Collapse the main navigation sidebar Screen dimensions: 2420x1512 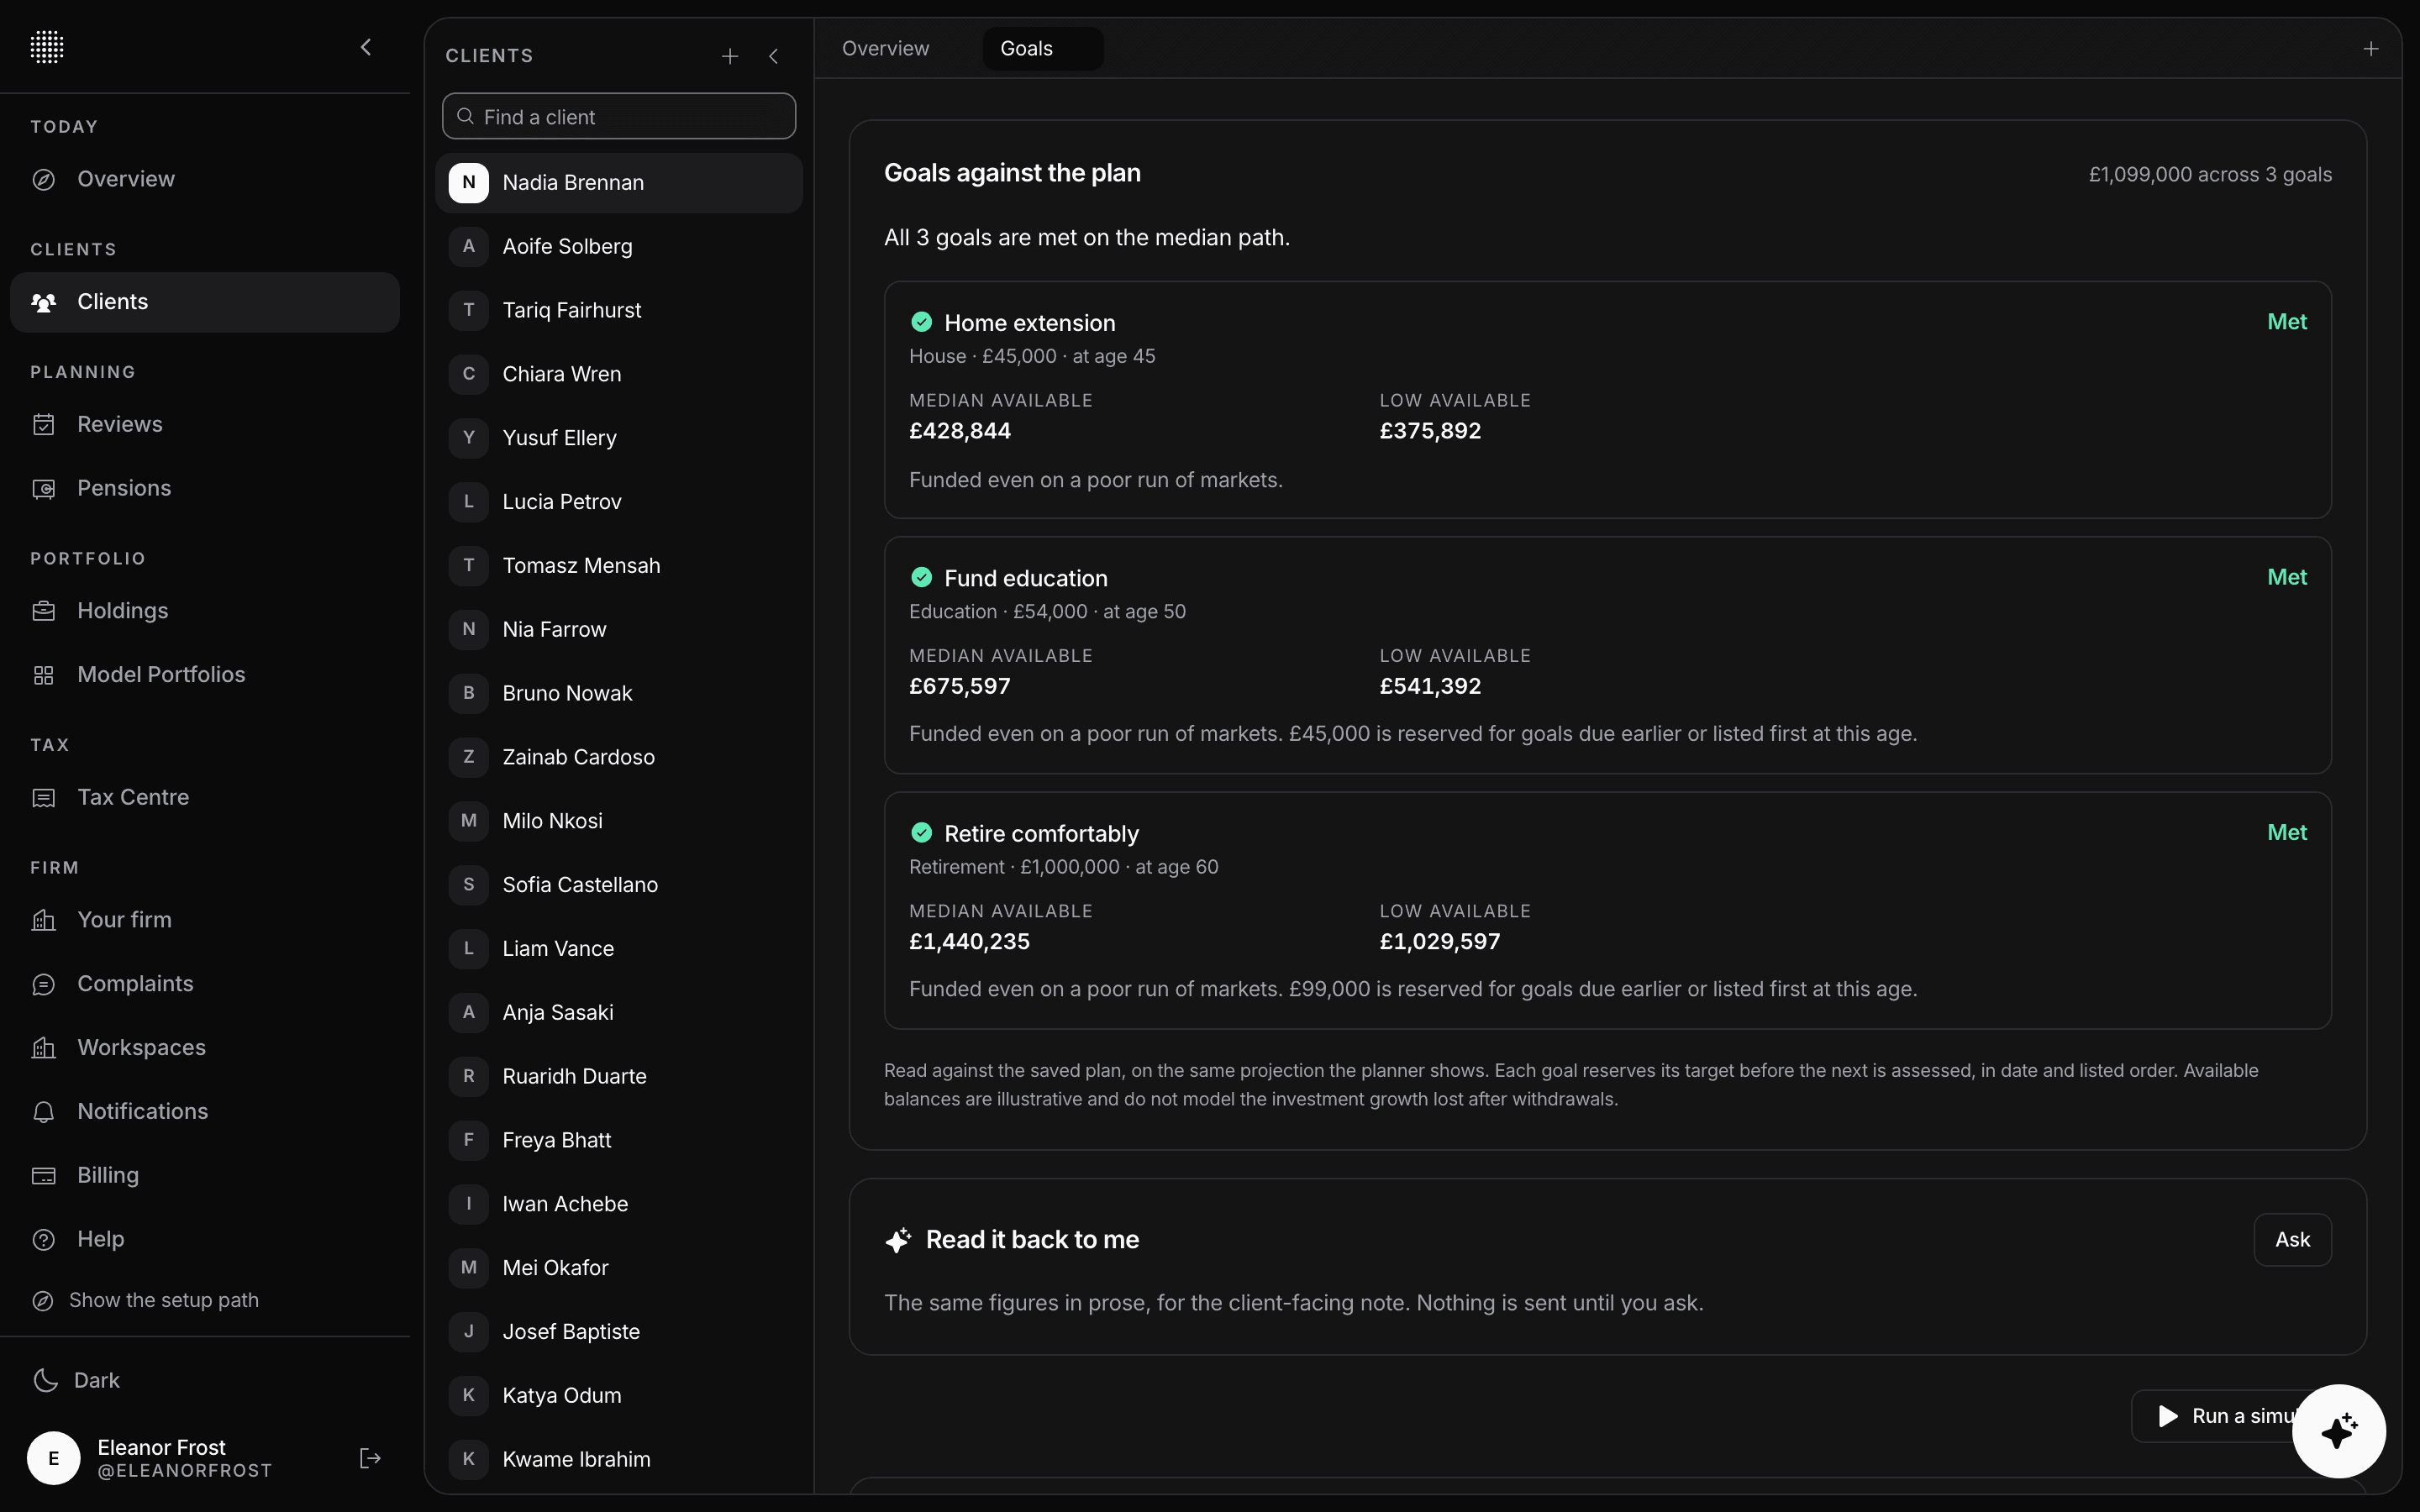[x=366, y=47]
